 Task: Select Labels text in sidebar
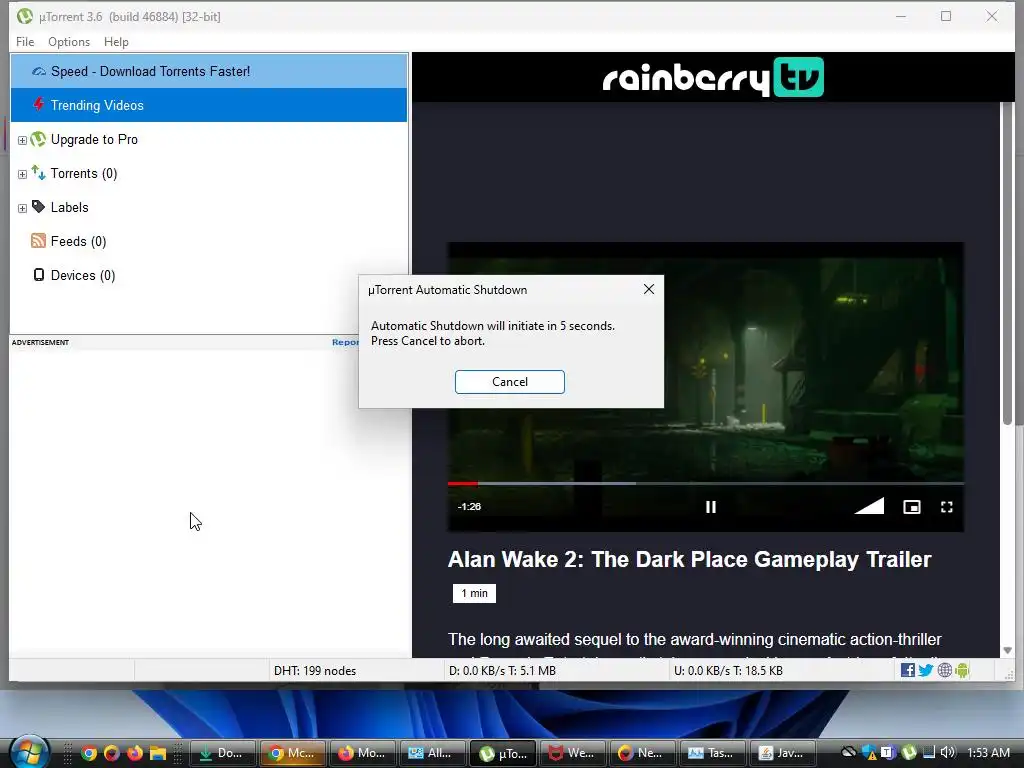[x=69, y=207]
